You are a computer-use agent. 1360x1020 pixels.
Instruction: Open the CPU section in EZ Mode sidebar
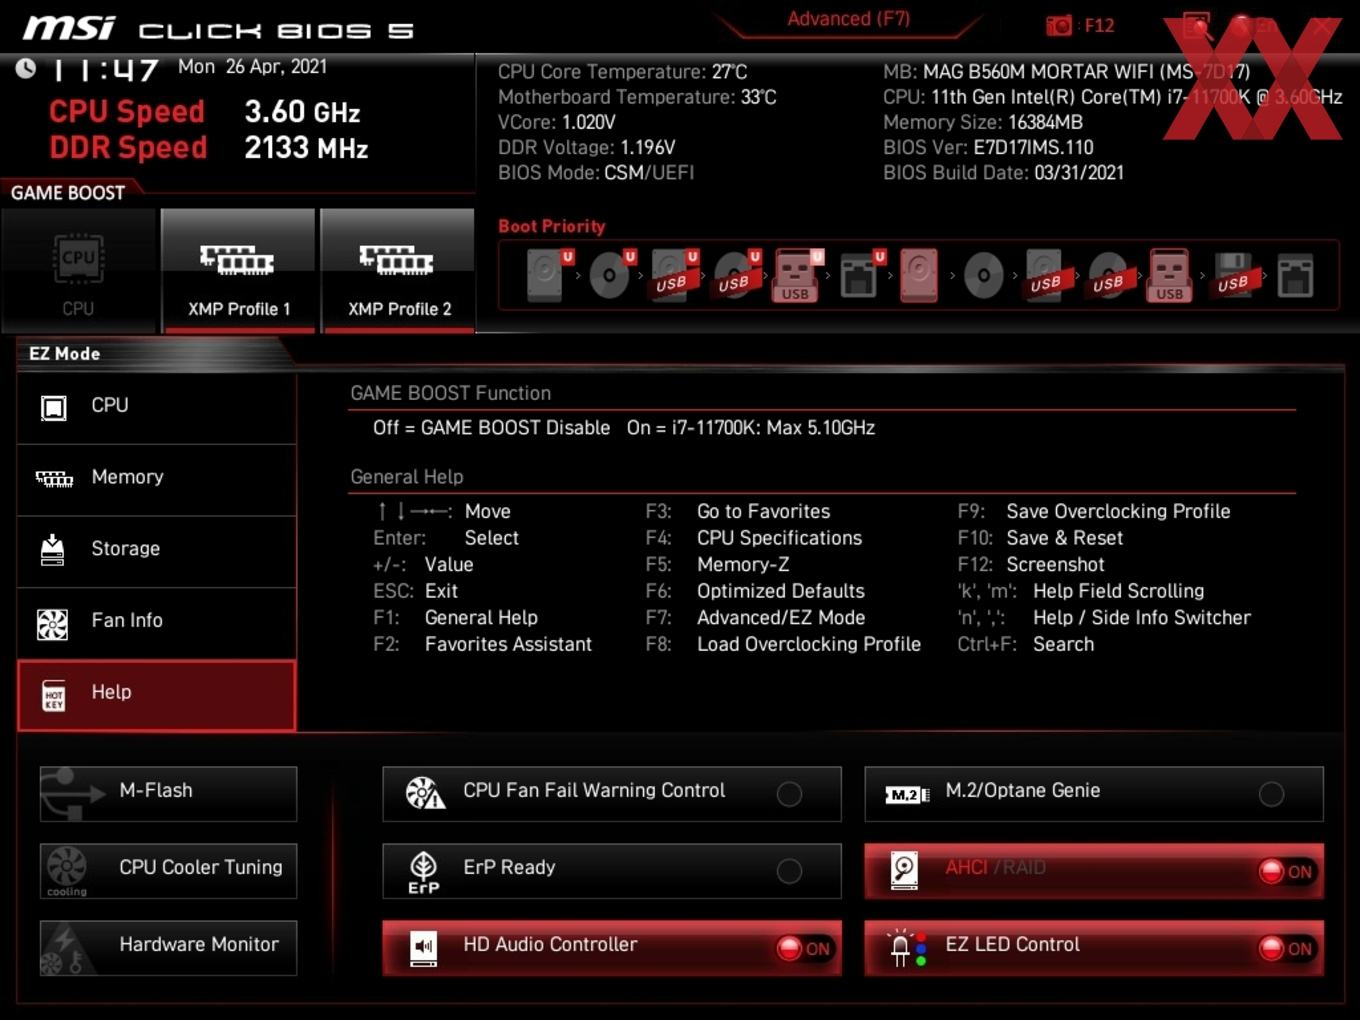(x=157, y=406)
